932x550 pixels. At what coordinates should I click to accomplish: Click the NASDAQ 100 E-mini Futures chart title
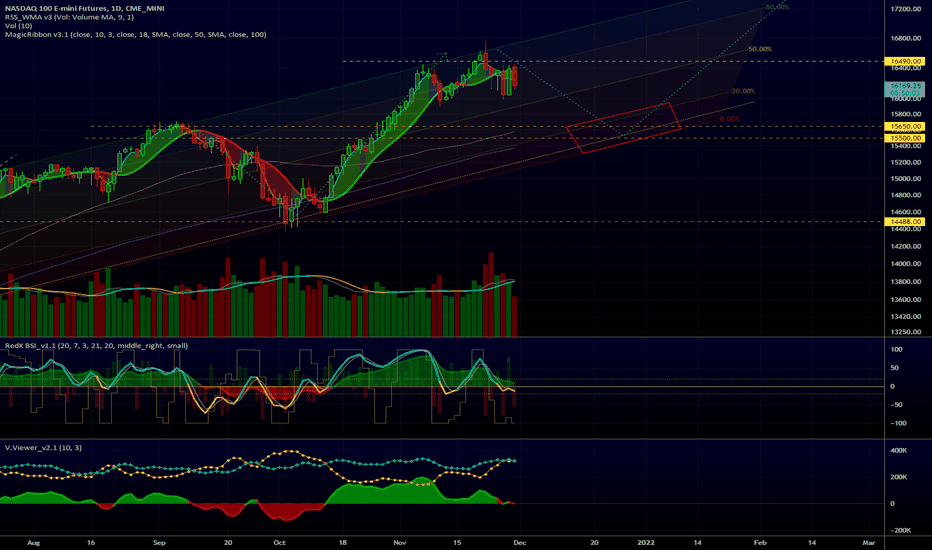(84, 8)
